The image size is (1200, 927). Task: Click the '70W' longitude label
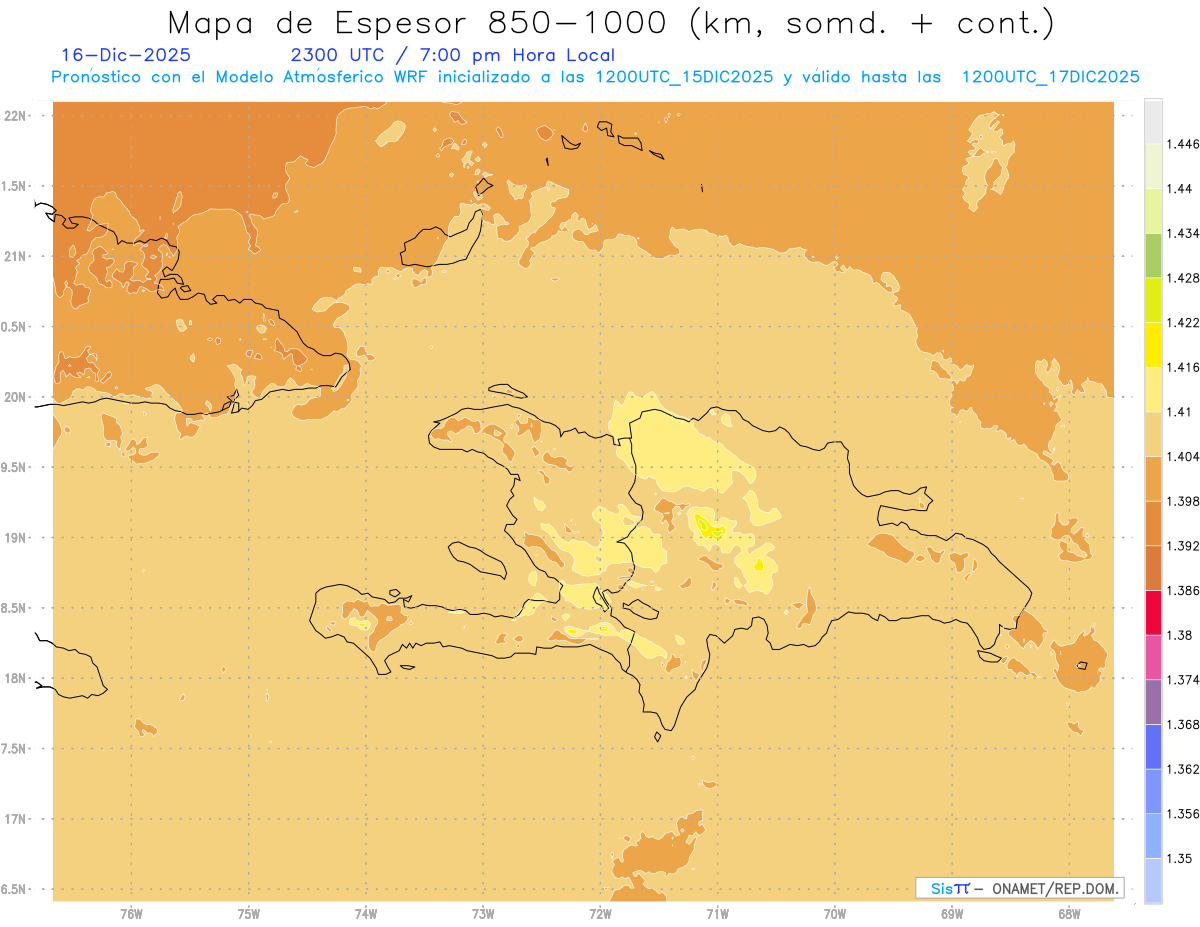click(x=835, y=914)
